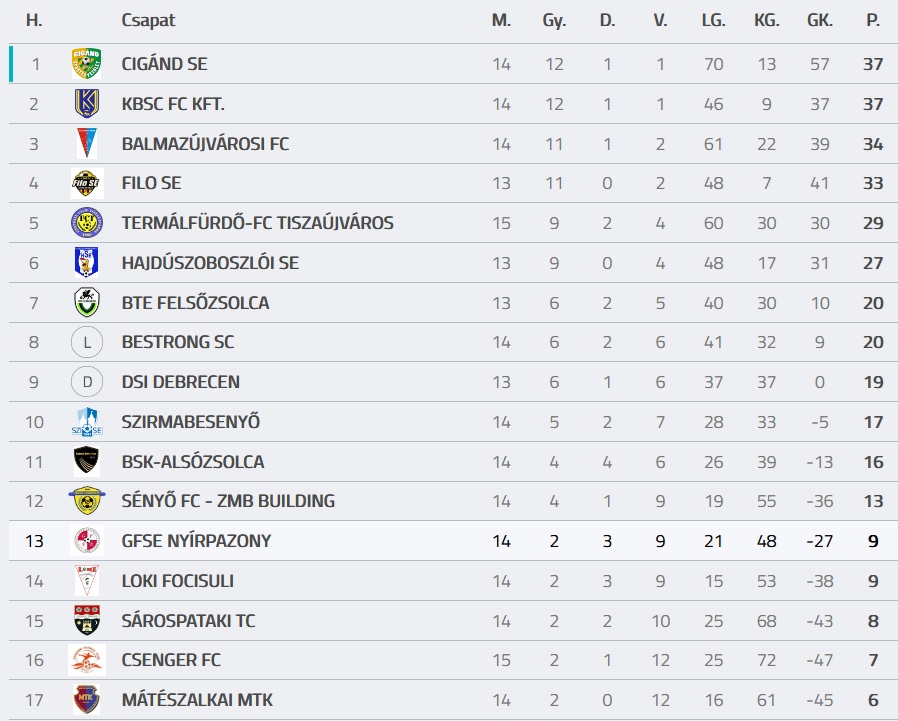Click the DSI Debrecen placeholder logo

click(87, 382)
